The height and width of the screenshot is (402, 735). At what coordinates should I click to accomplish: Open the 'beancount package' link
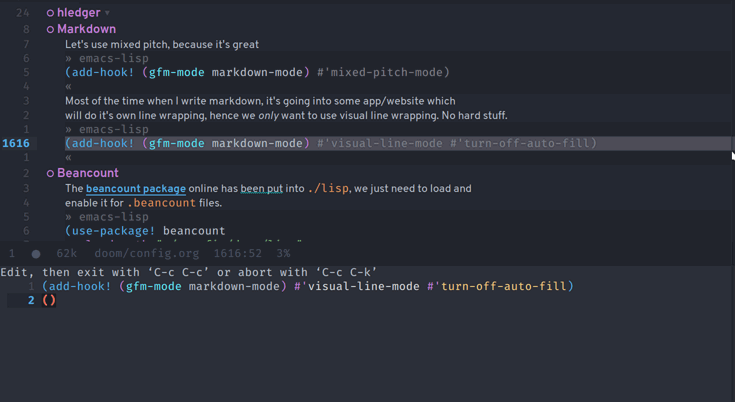coord(136,188)
